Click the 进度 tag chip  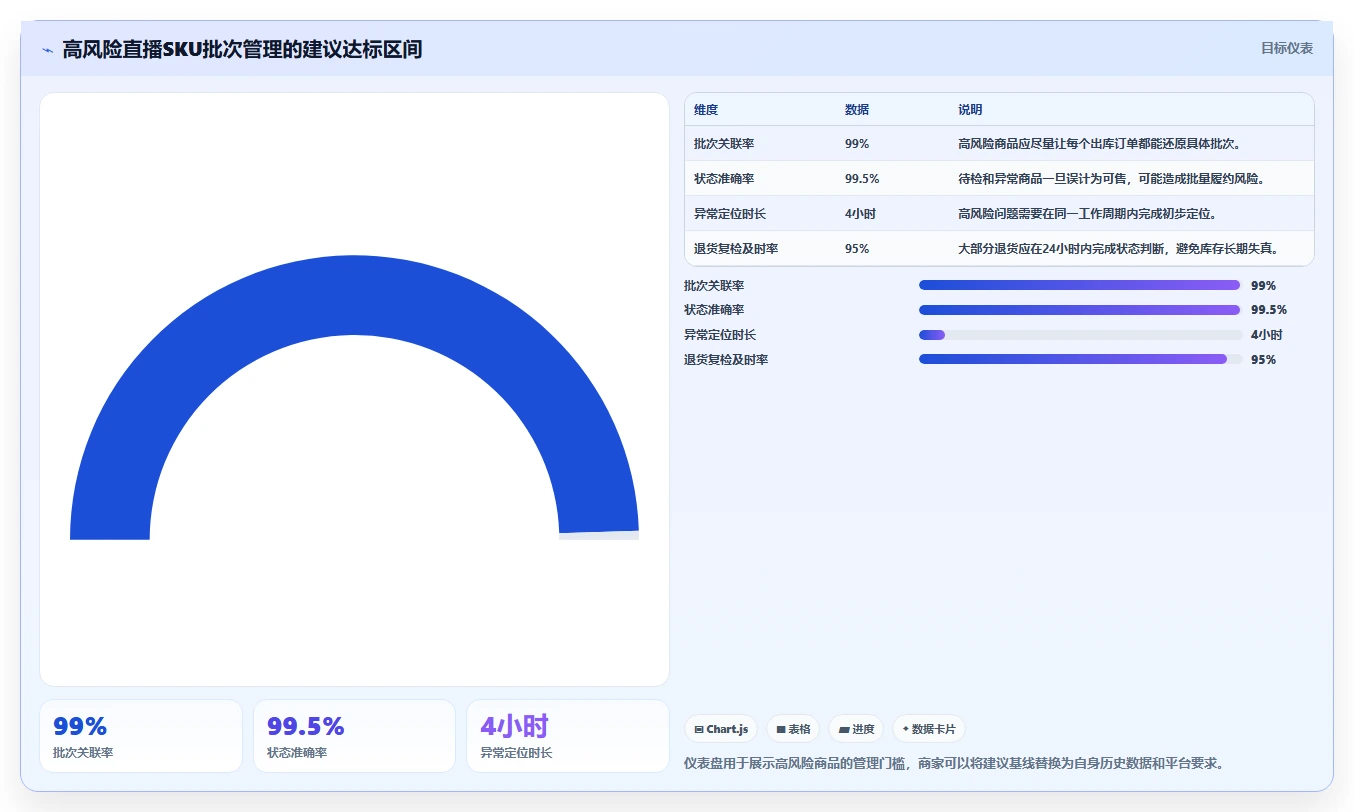pos(856,729)
